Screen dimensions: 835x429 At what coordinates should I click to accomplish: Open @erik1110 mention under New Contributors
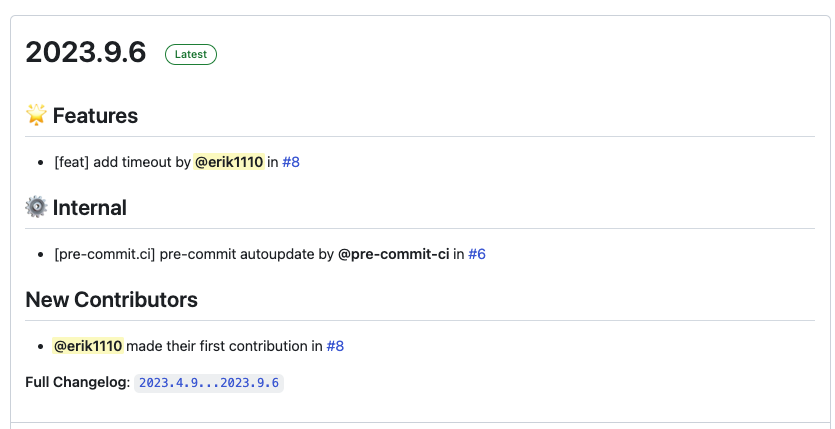click(88, 346)
